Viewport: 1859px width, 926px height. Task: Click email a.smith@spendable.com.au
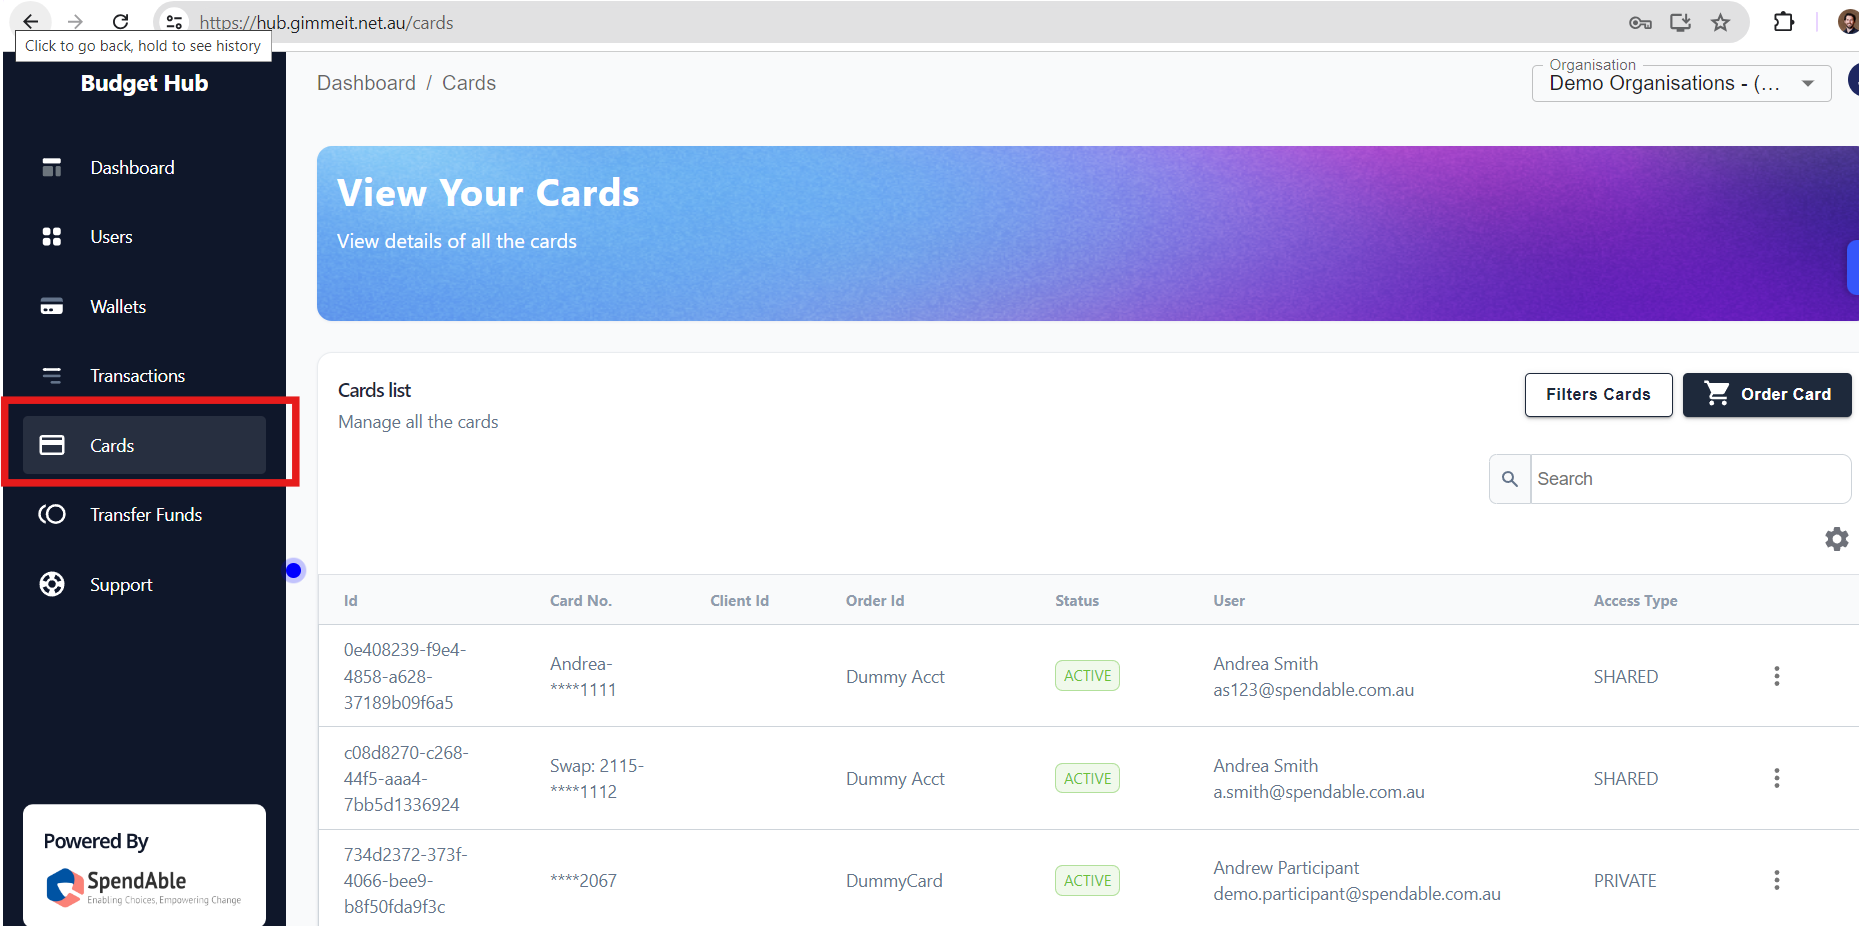coord(1319,792)
